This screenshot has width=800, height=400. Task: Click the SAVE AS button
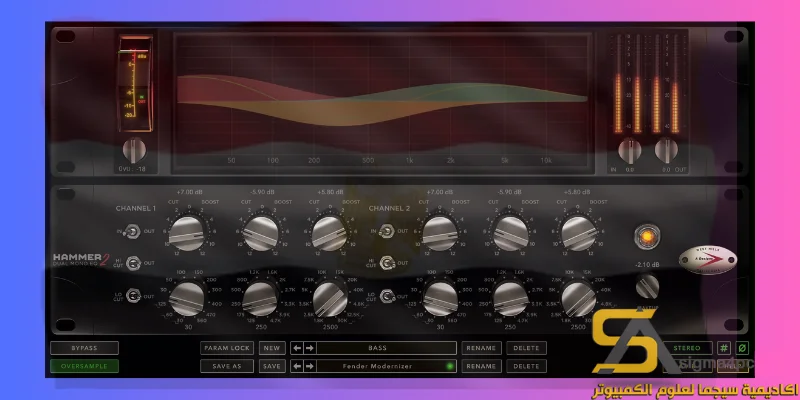pyautogui.click(x=227, y=366)
